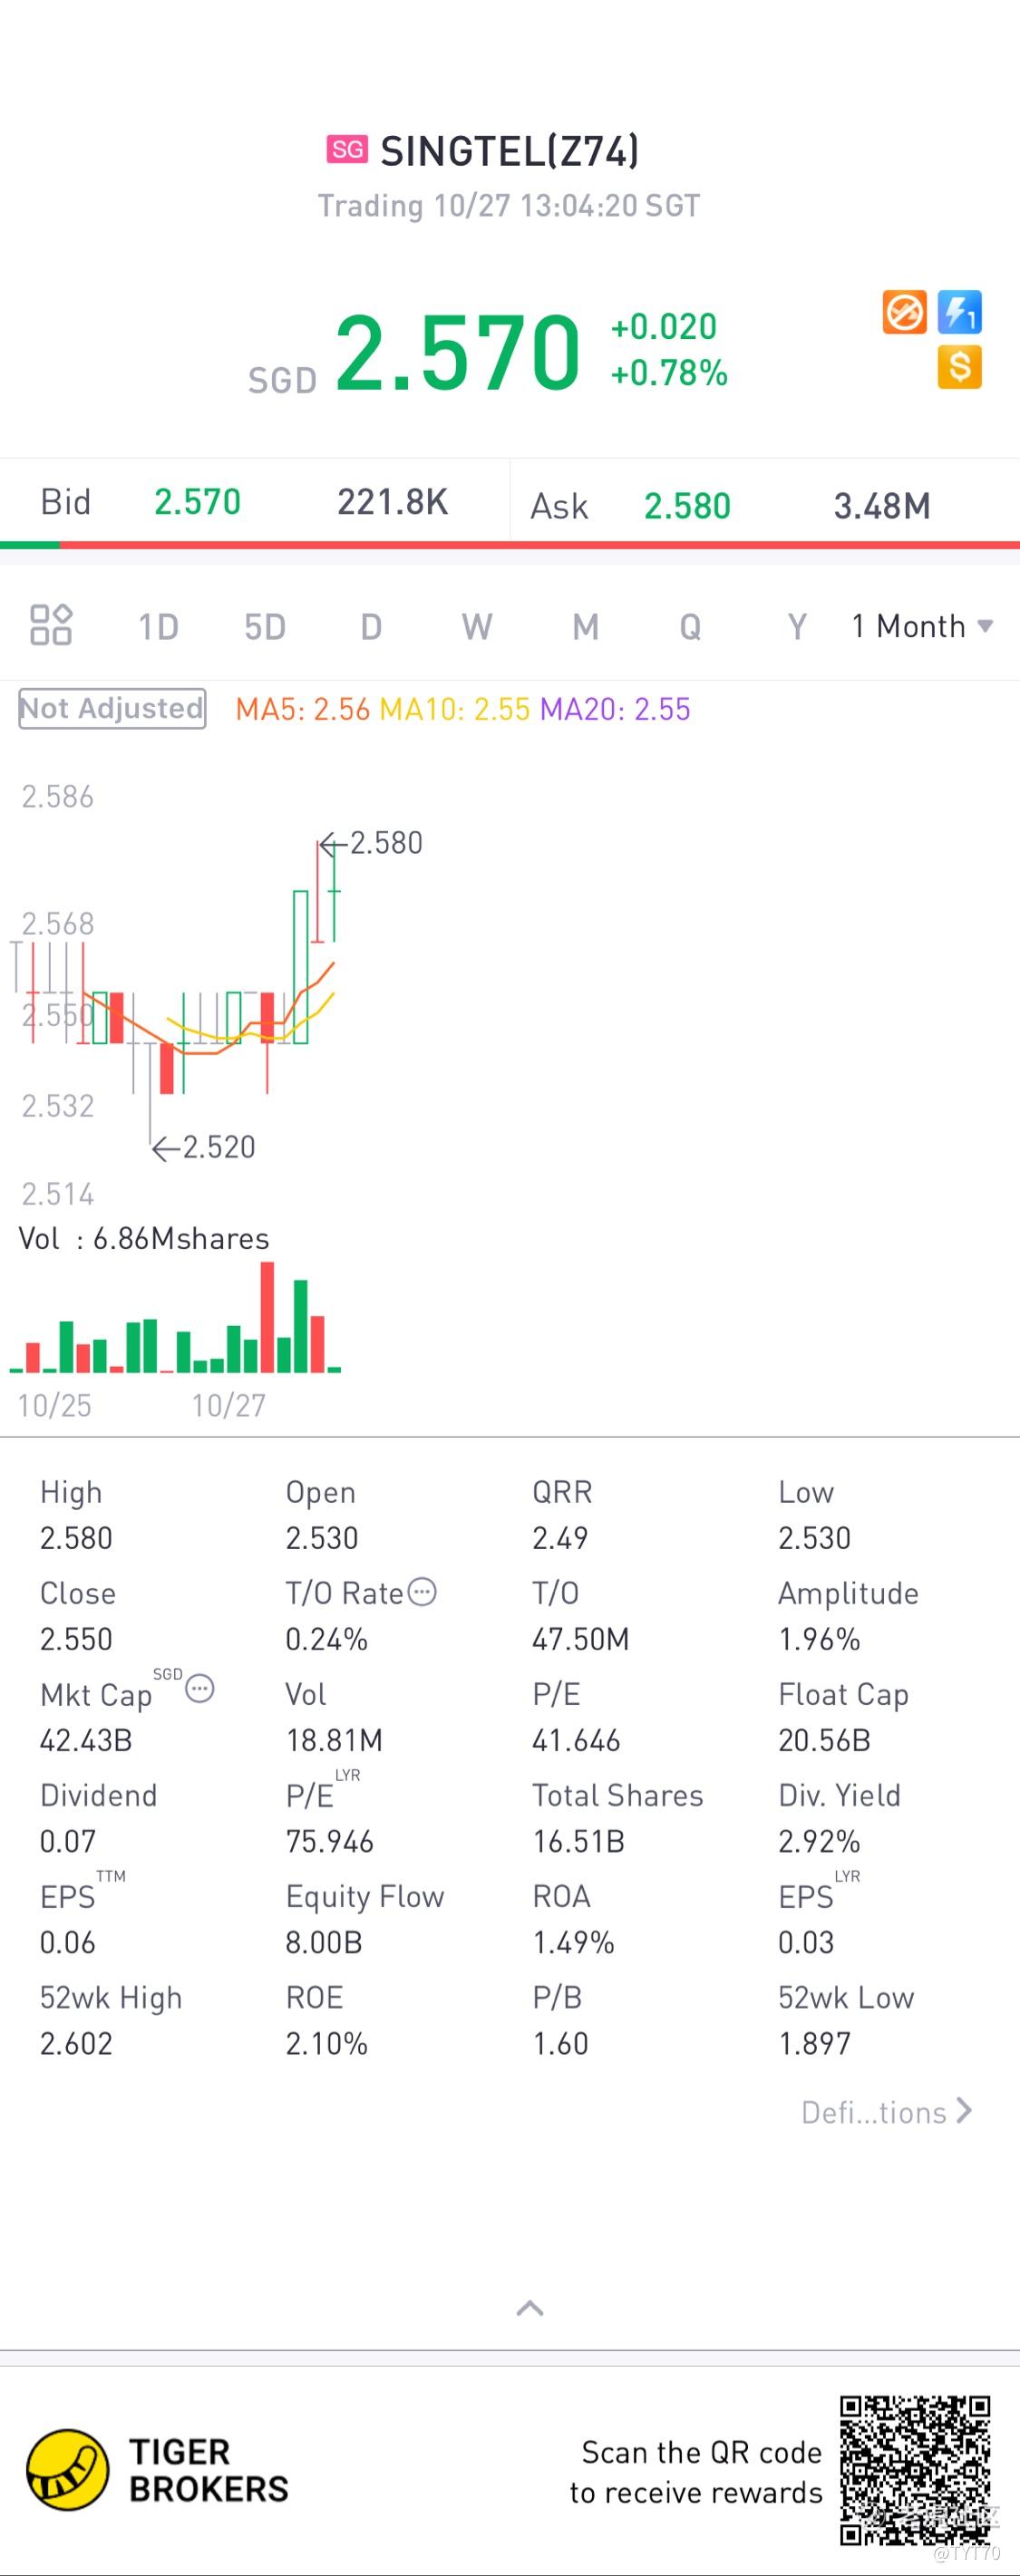
Task: Open the 1 Month period dropdown
Action: tap(922, 626)
